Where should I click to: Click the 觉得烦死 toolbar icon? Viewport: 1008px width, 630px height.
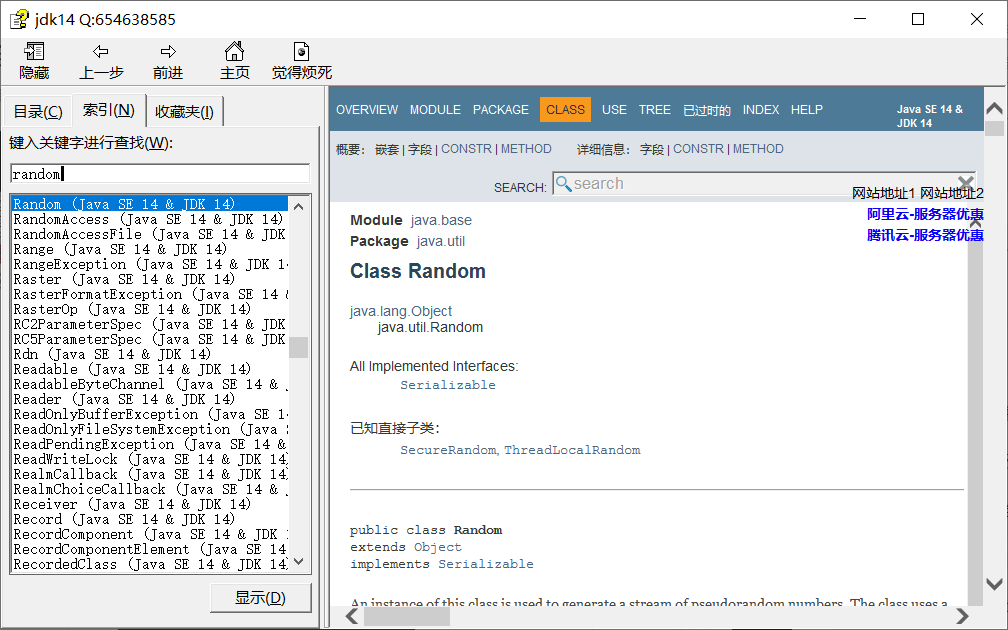click(302, 51)
